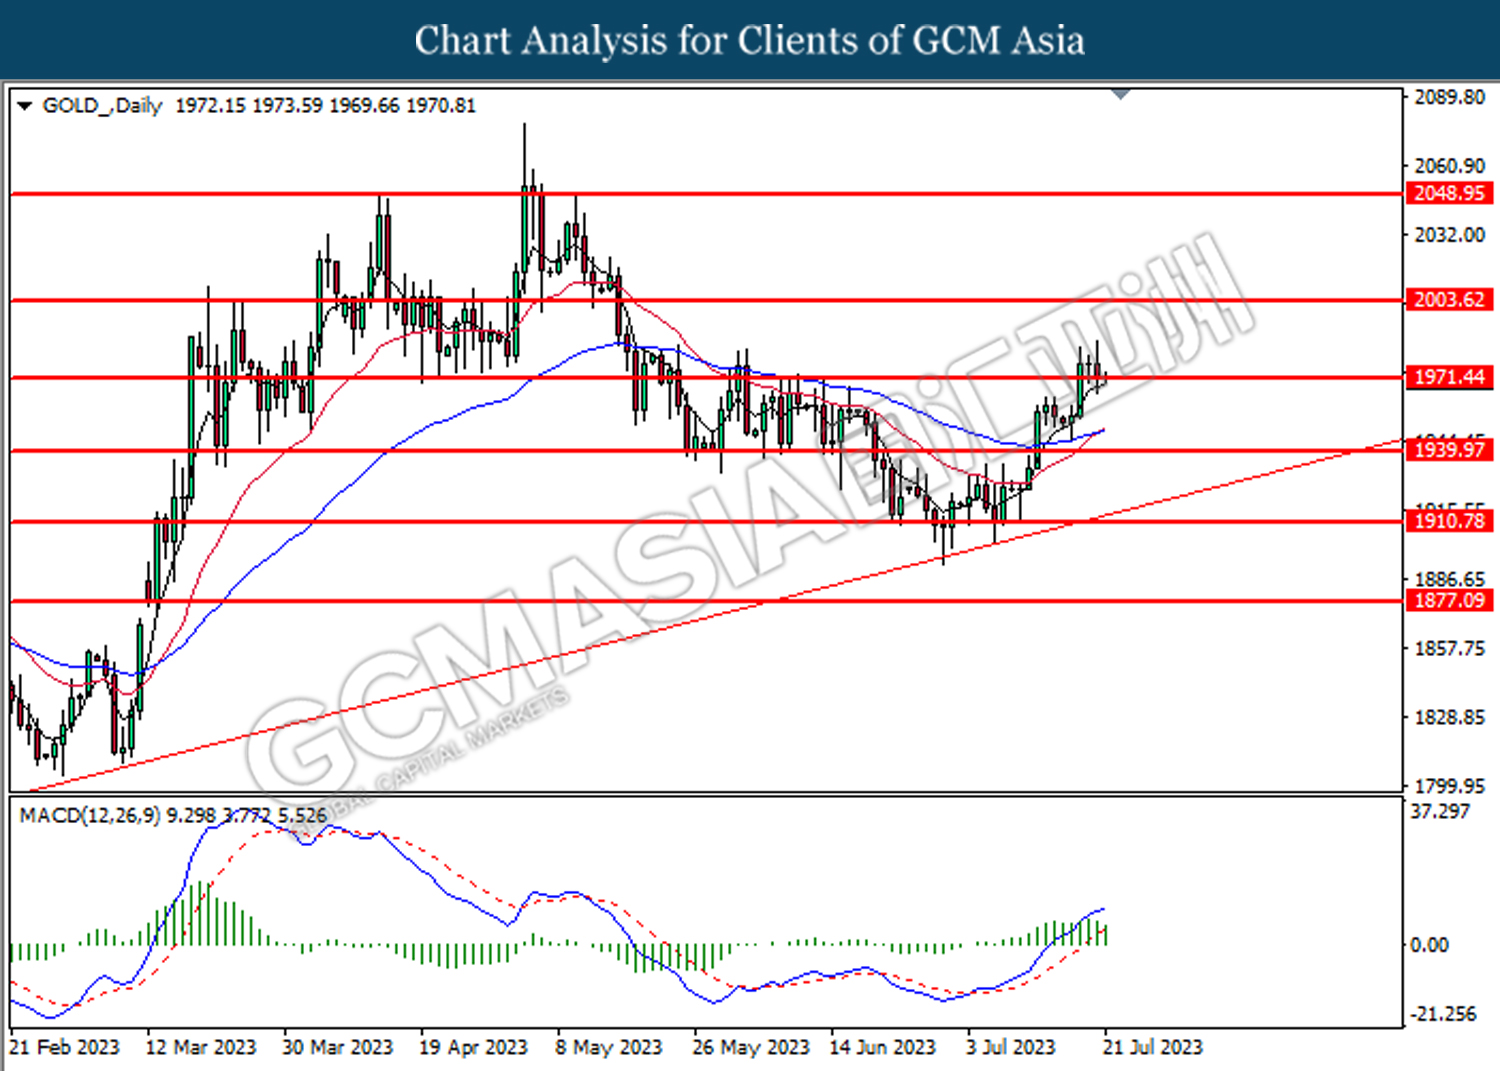Select the 2003.62 price level label
1500x1071 pixels.
tap(1449, 300)
